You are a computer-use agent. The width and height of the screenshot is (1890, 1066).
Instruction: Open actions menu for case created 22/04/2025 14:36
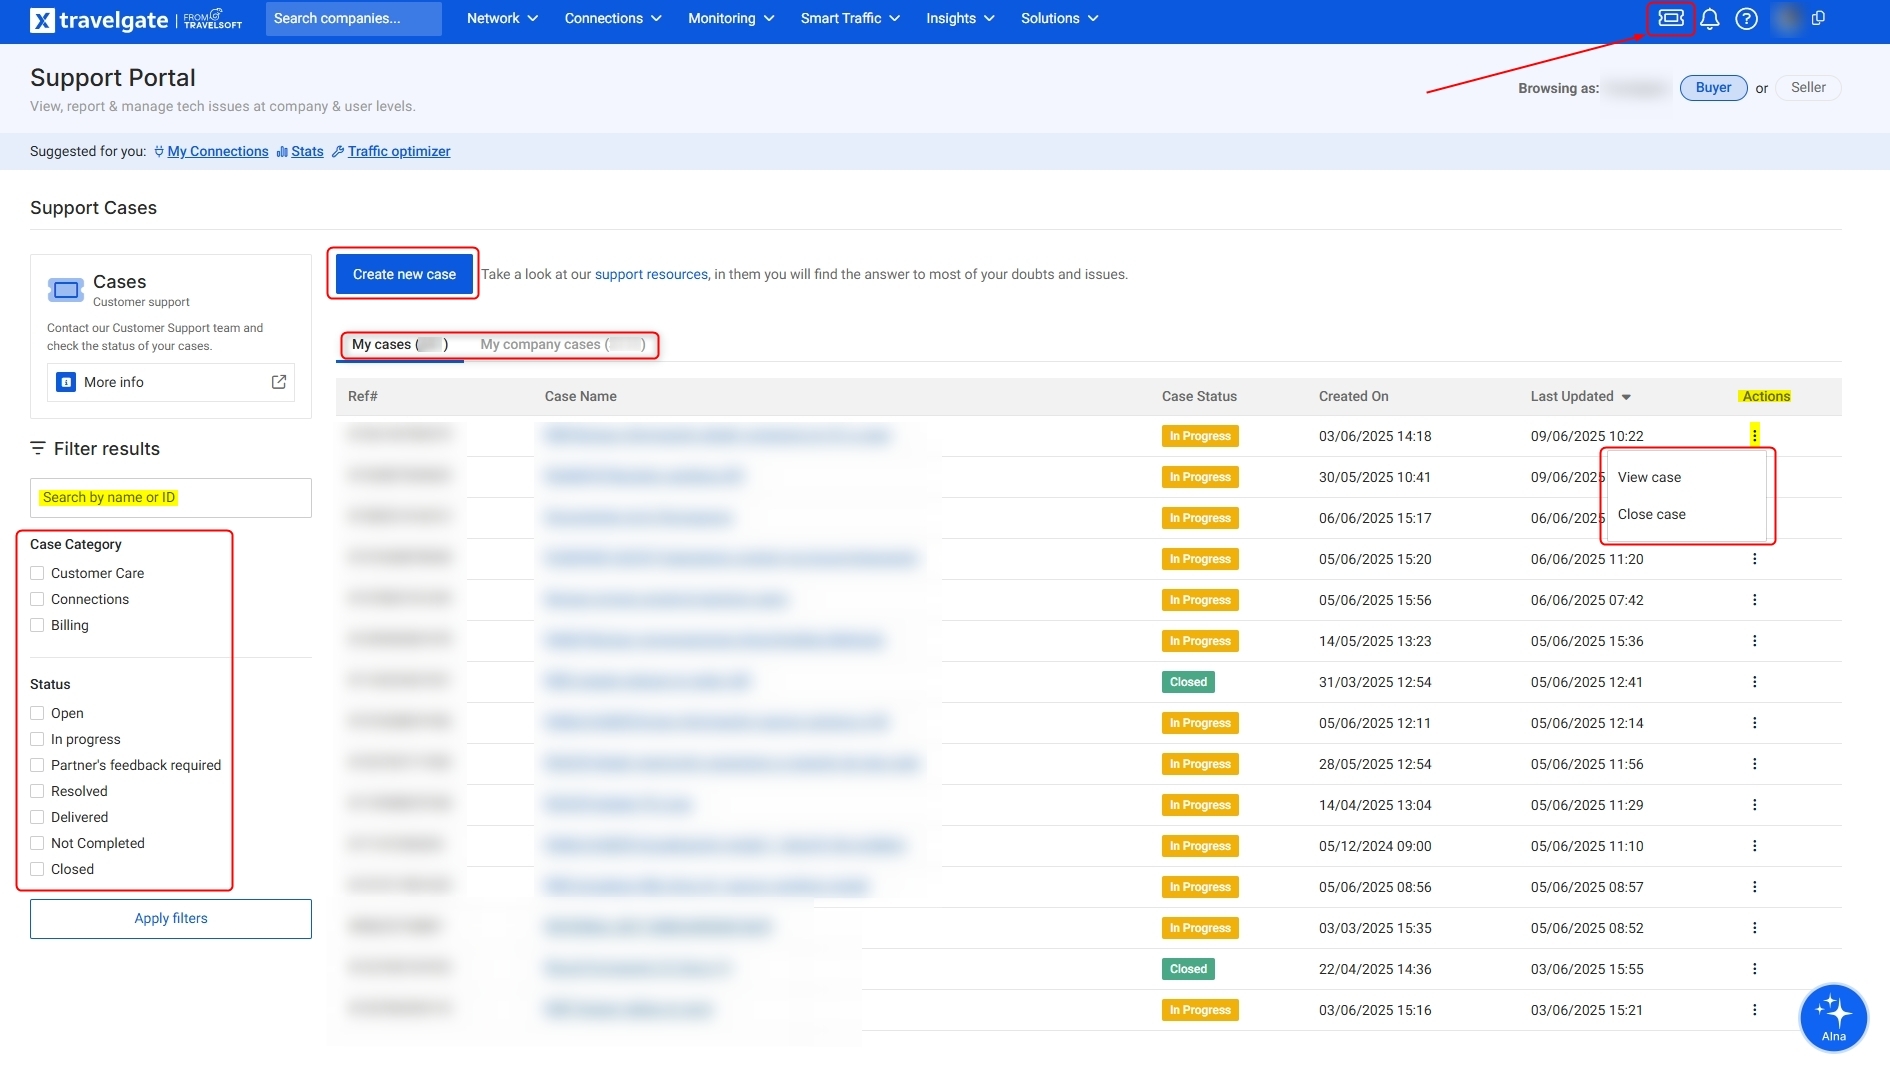tap(1754, 969)
